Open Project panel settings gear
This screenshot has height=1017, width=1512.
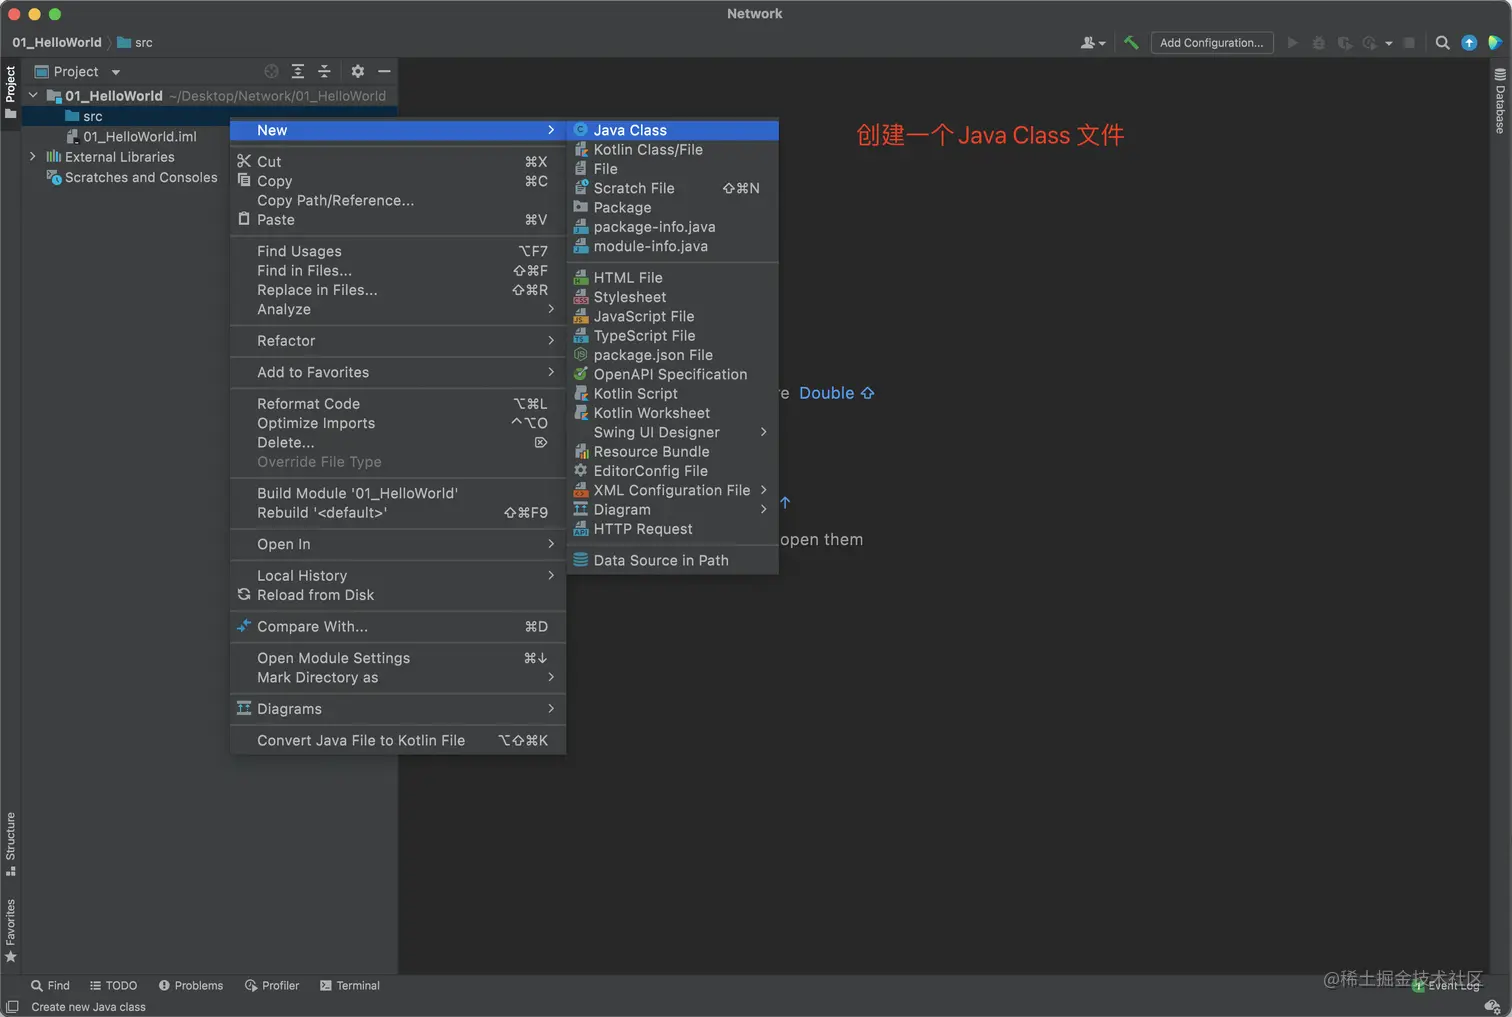[358, 72]
